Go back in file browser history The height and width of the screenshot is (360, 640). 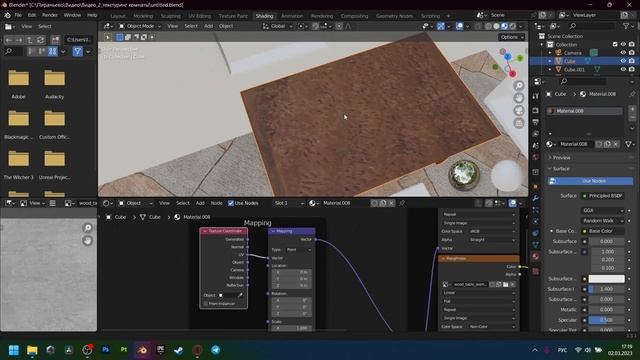[9, 40]
